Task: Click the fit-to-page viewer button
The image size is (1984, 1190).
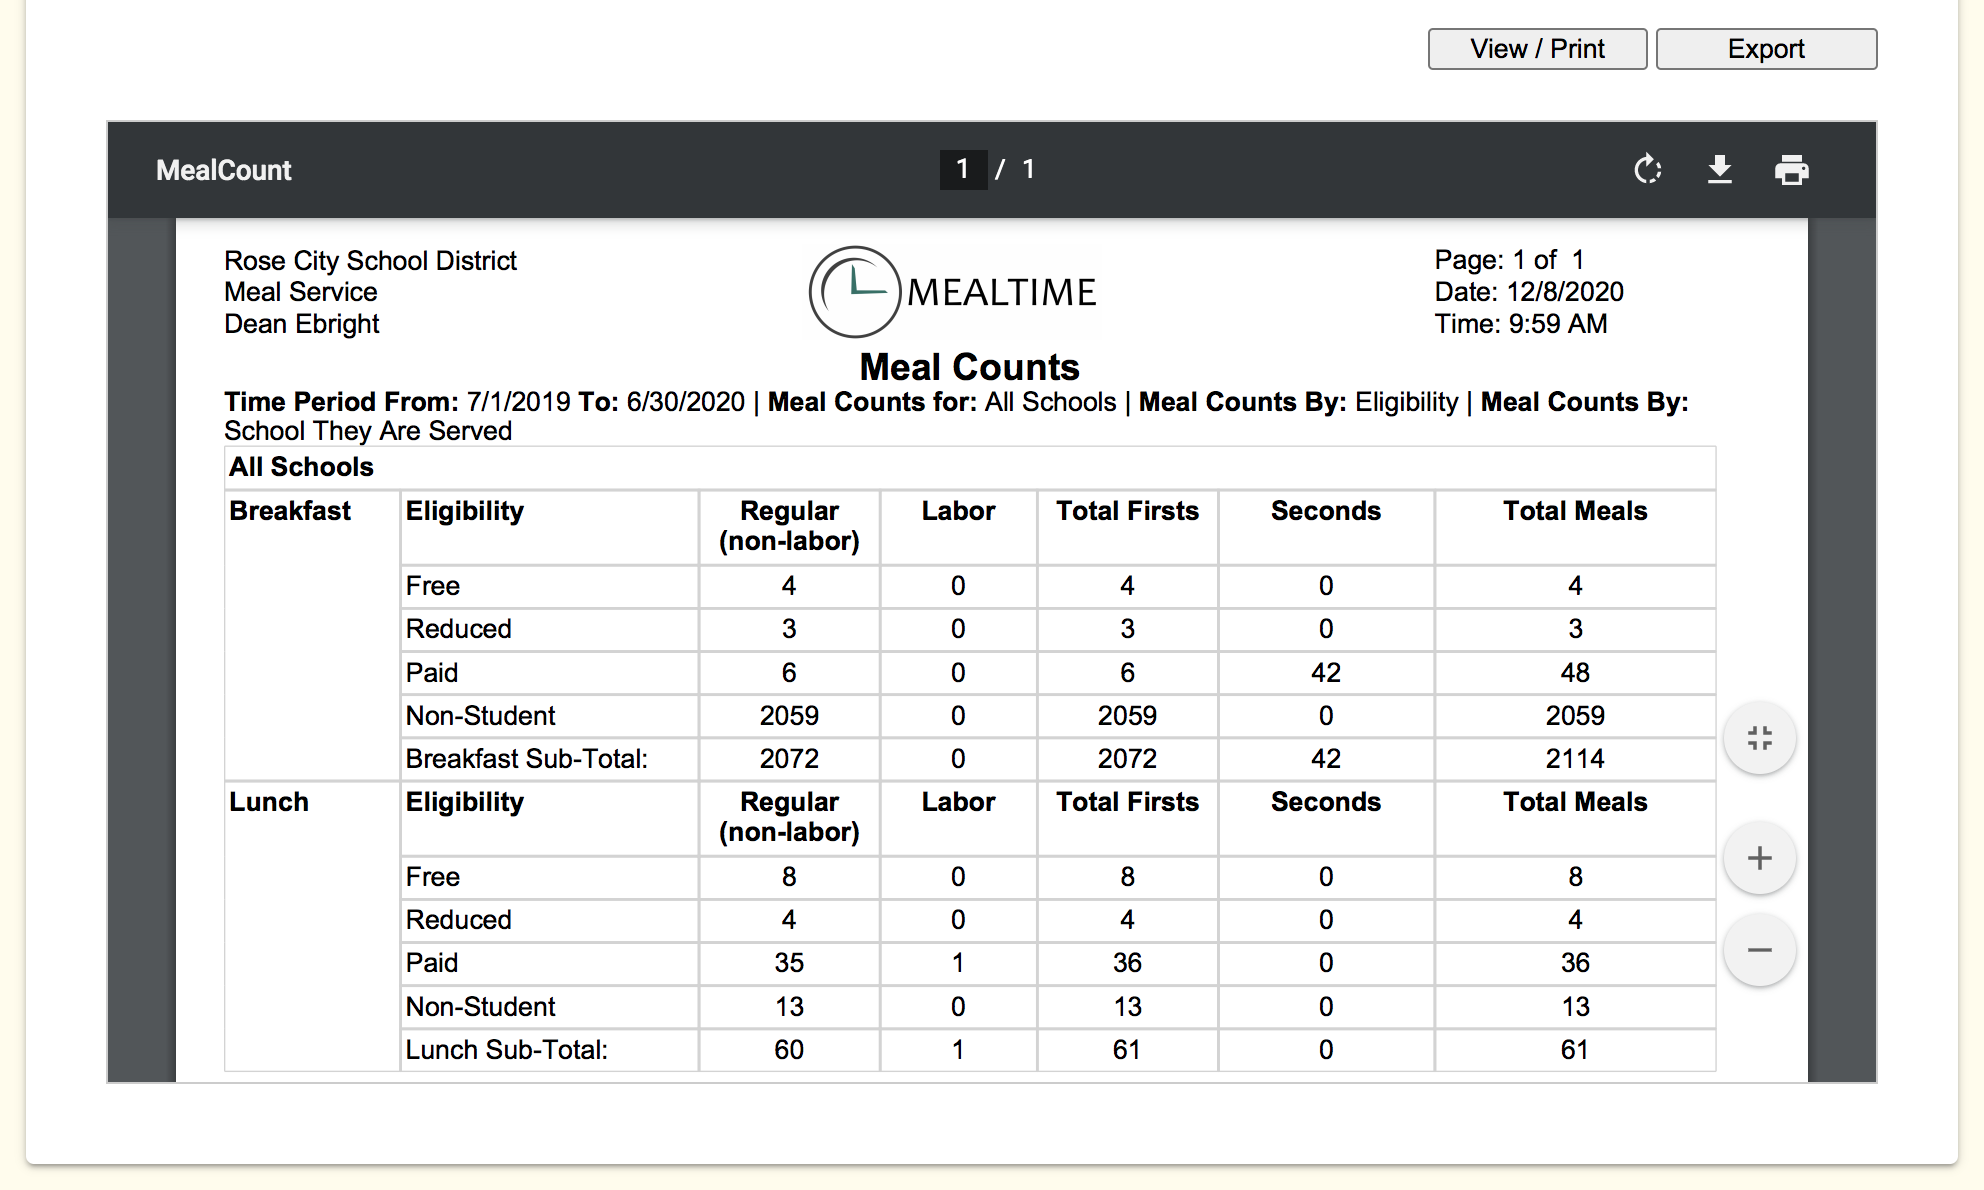Action: tap(1759, 739)
